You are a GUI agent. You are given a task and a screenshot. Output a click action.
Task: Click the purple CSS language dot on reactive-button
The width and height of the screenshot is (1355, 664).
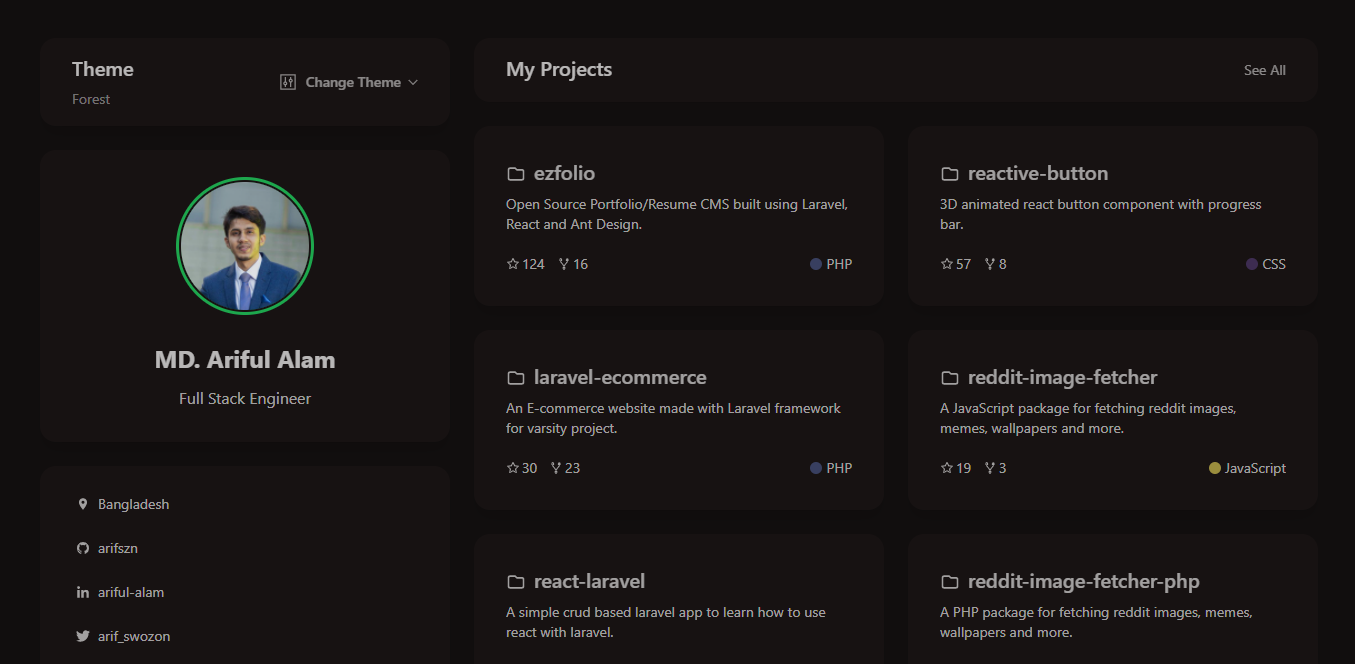tap(1252, 263)
